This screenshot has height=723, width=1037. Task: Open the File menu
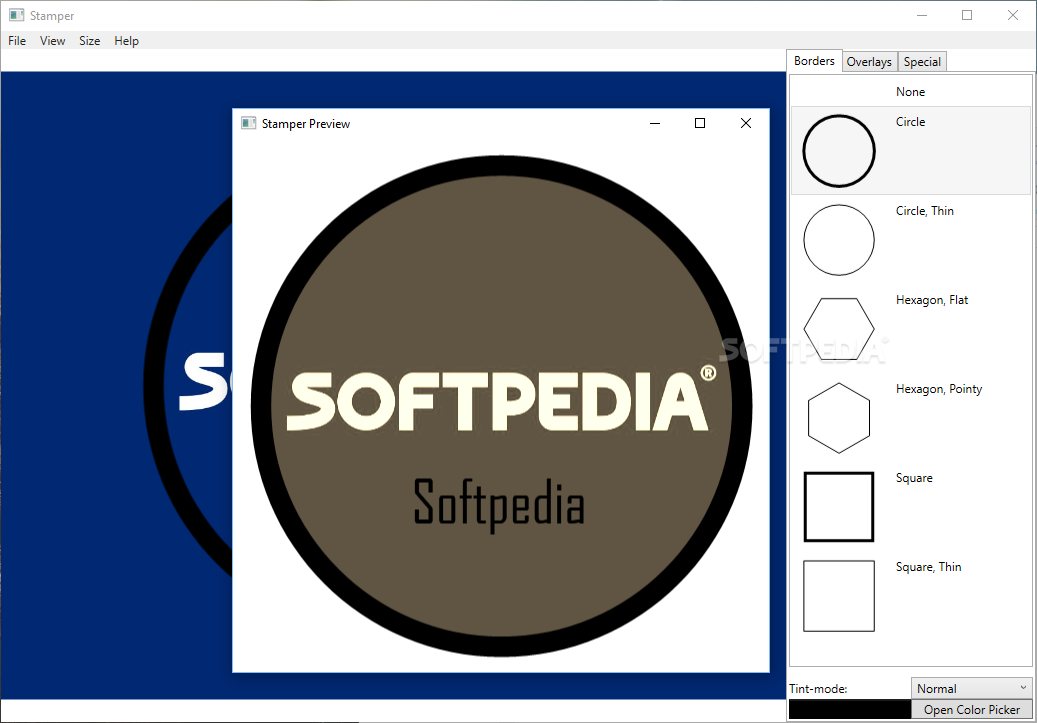pos(17,41)
